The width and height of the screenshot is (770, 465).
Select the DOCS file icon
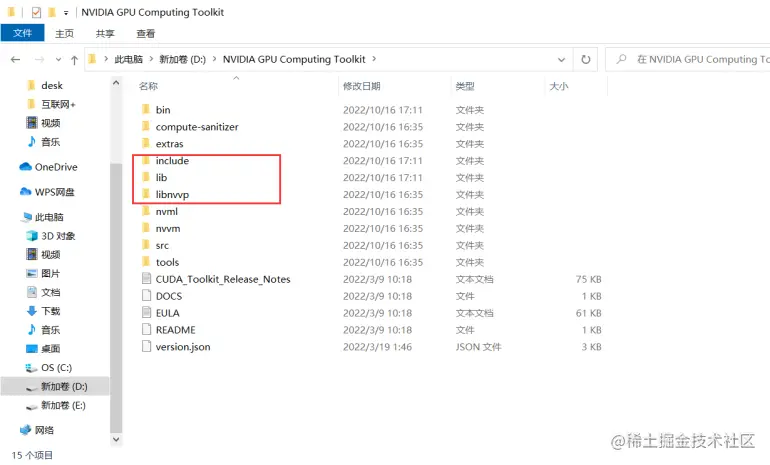pos(146,295)
